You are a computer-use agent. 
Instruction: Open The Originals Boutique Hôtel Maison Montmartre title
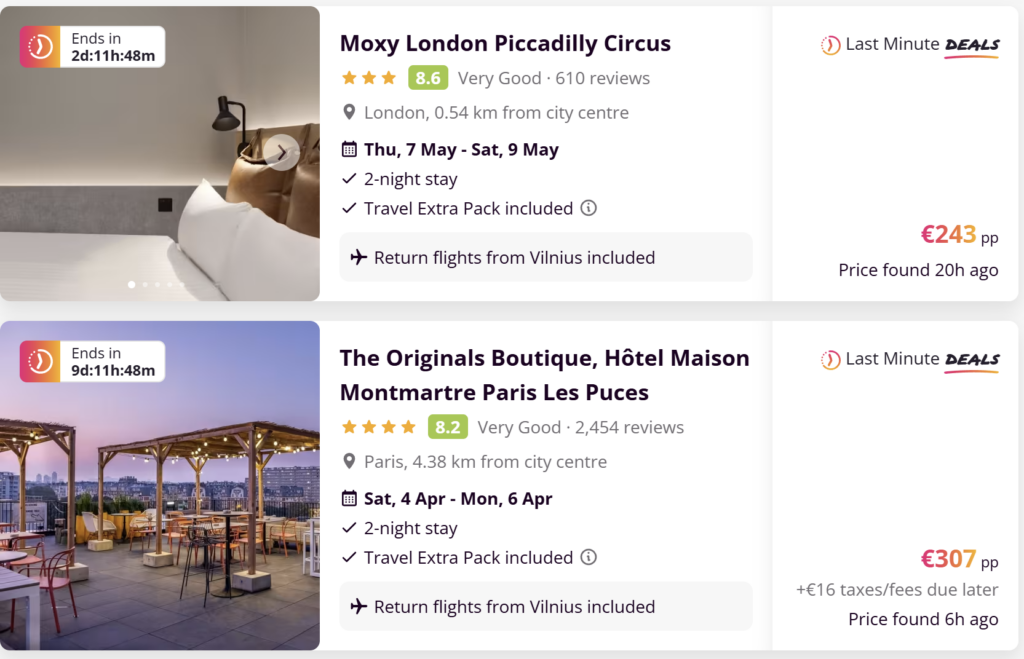[x=544, y=375]
